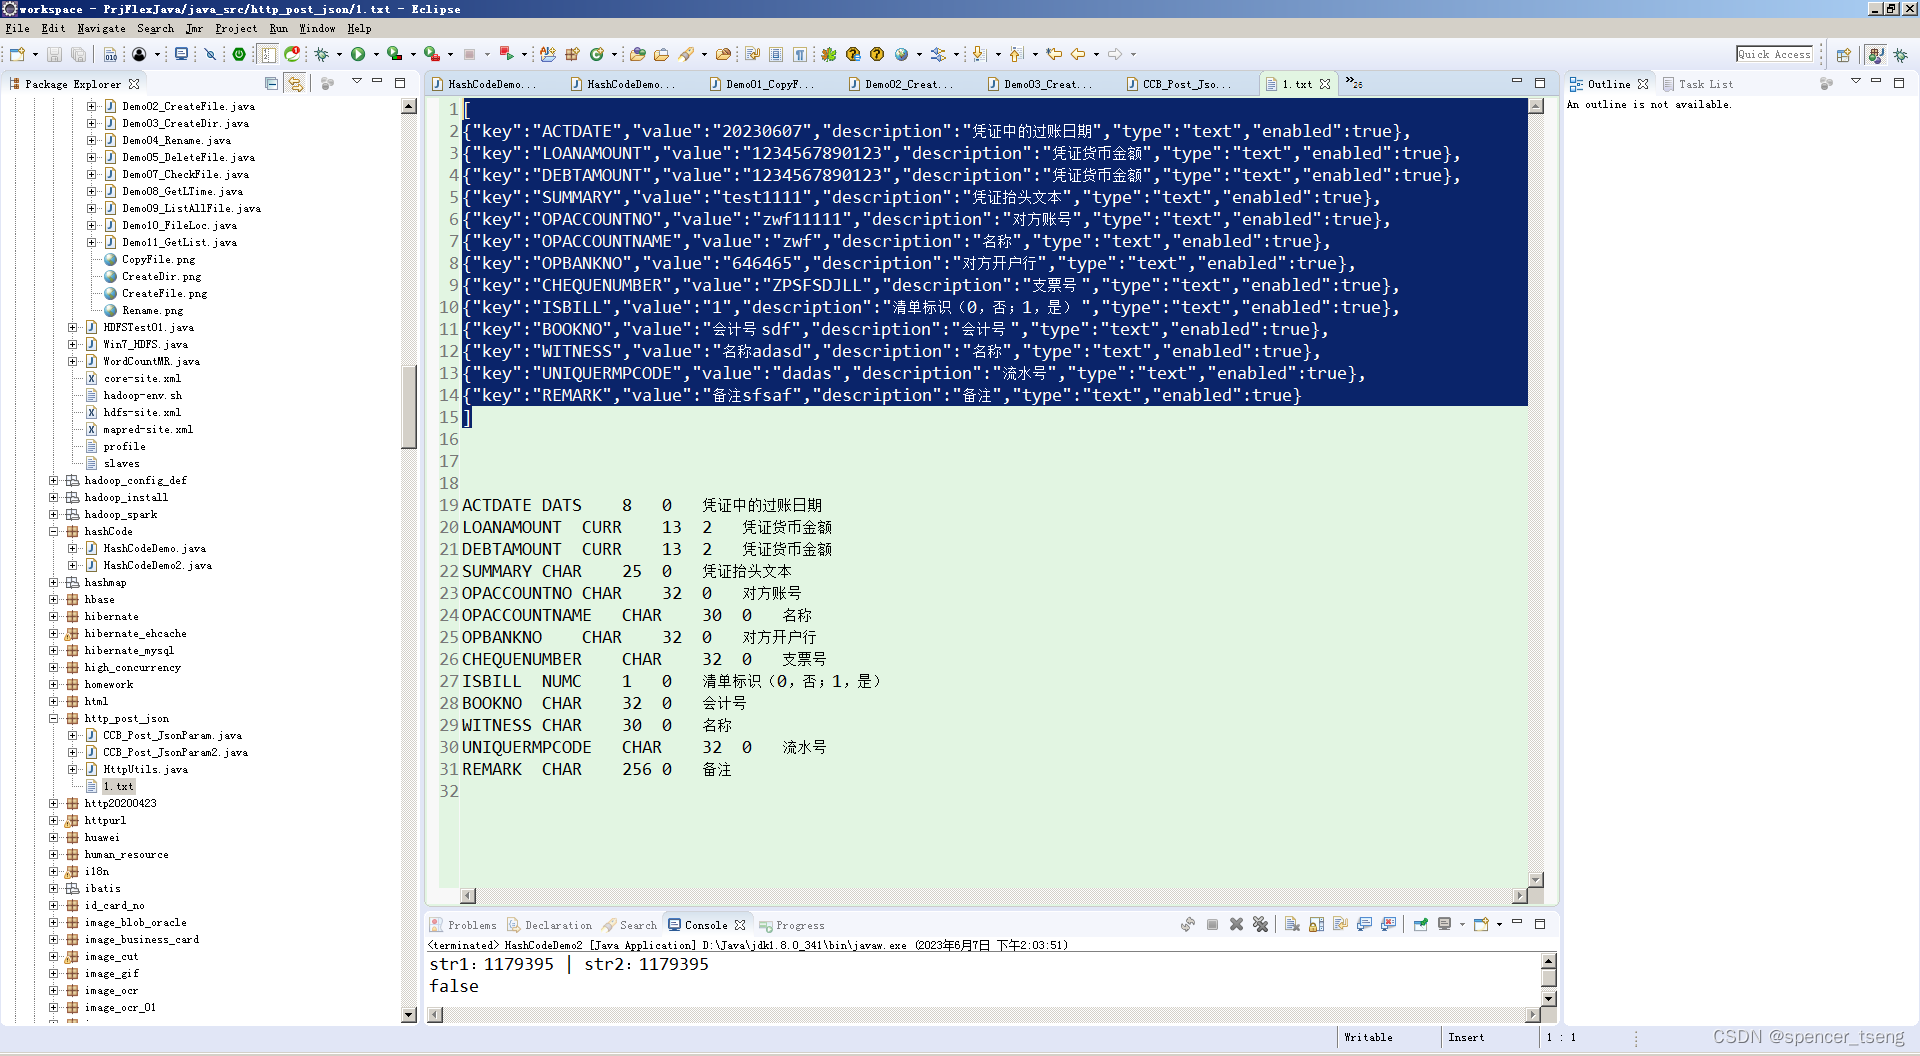Activate the Java perspective icon
Viewport: 1920px width, 1056px height.
[x=1875, y=55]
